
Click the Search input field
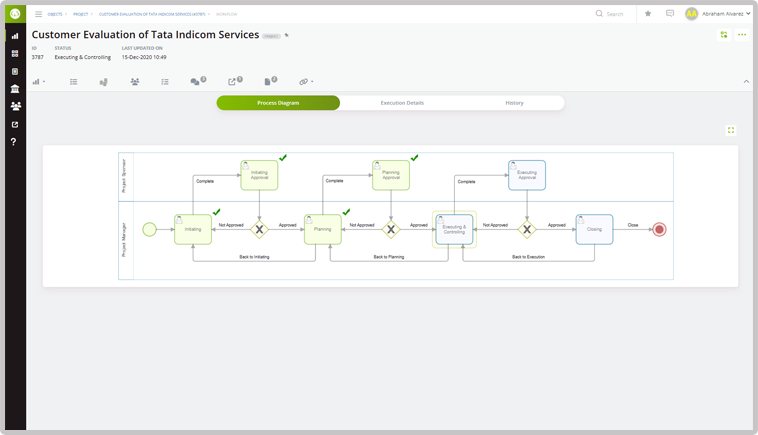click(615, 14)
